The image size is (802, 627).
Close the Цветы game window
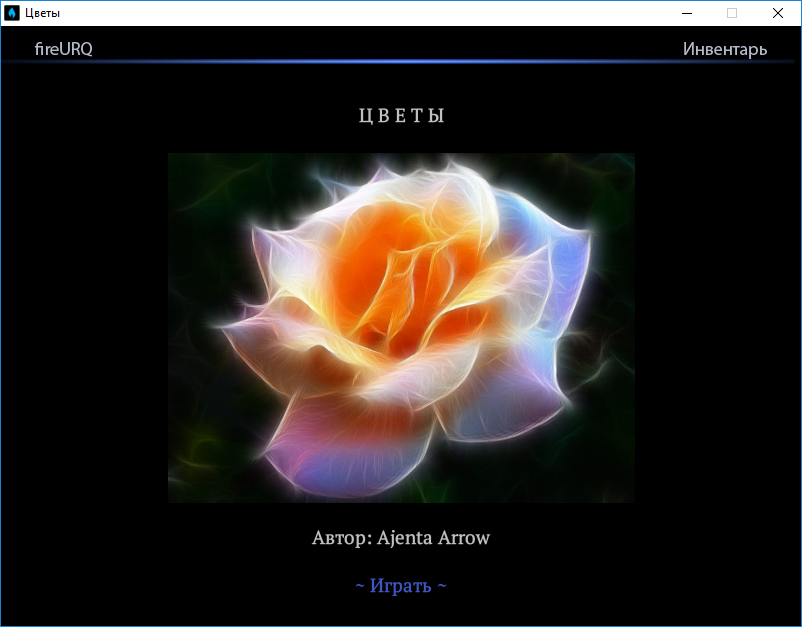click(778, 13)
